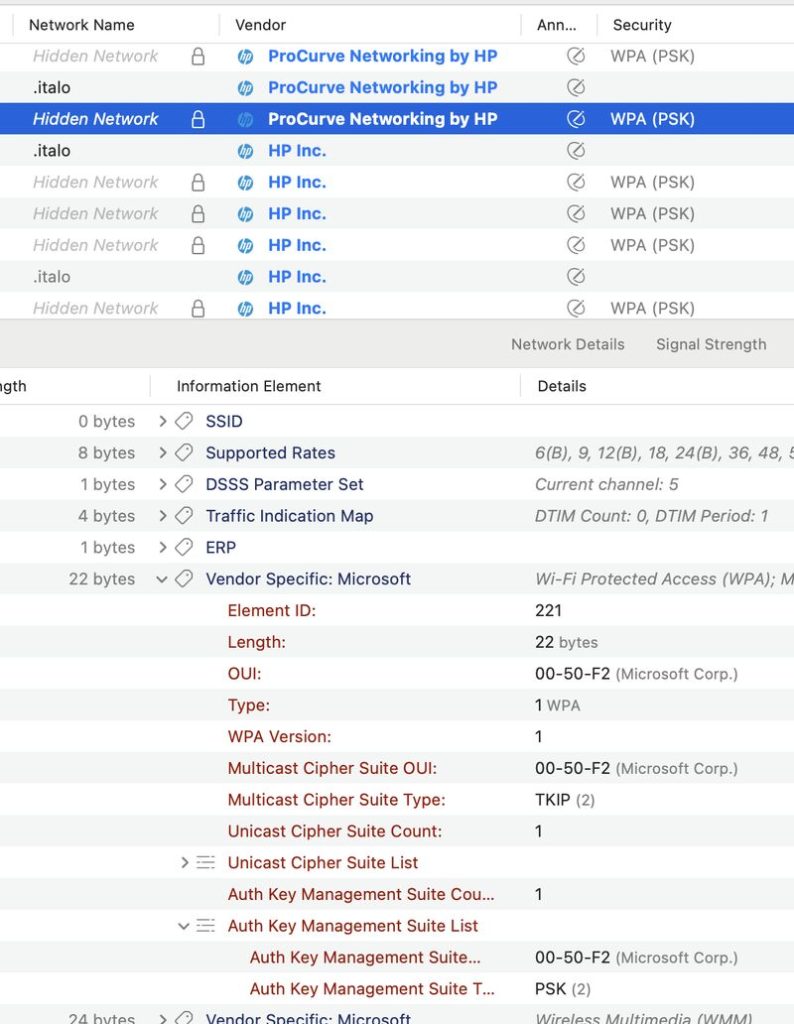Click the 8 bytes length for Supported Rates
This screenshot has width=794, height=1024.
pyautogui.click(x=106, y=453)
